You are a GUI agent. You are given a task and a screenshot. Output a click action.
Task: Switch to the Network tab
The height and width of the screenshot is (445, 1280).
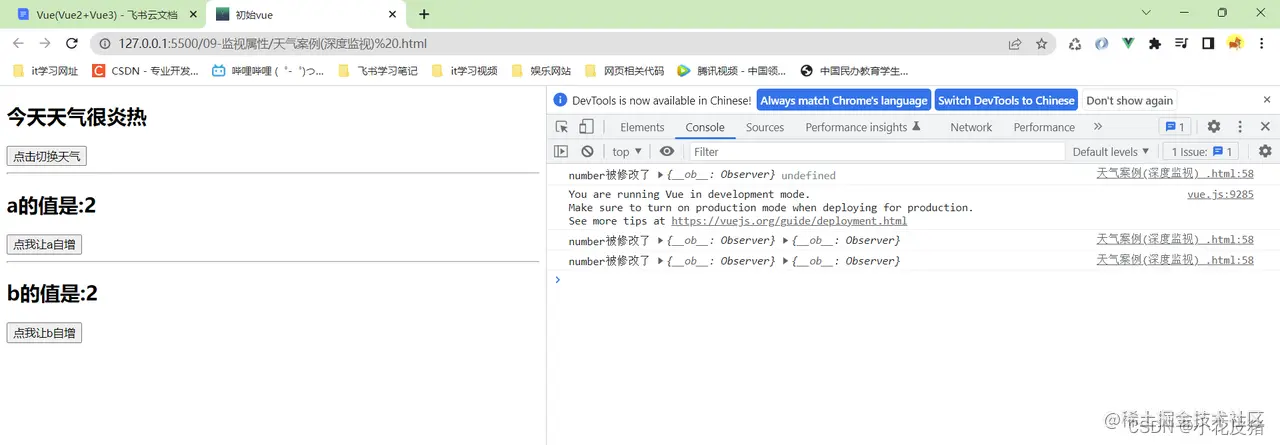[x=971, y=127]
